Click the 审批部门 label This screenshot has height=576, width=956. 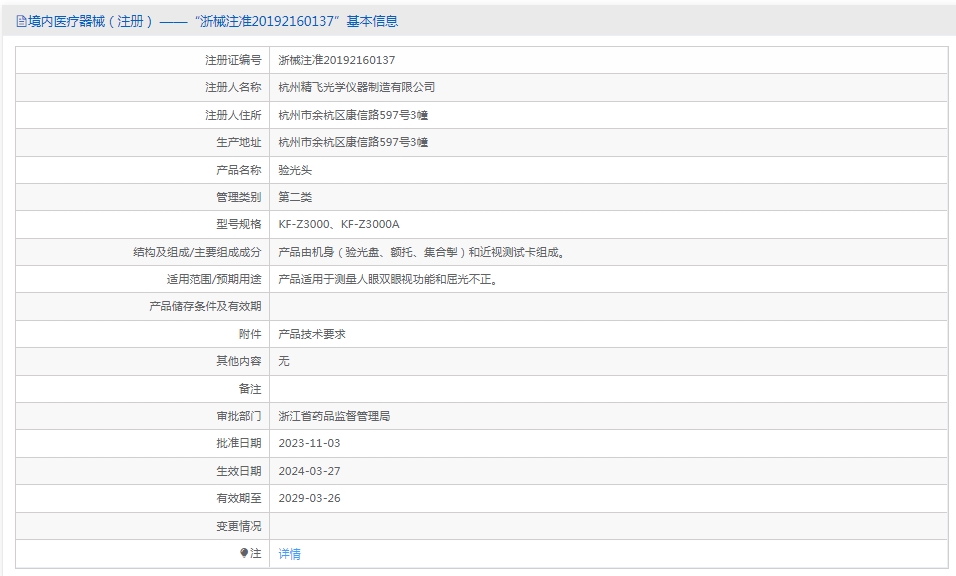coord(238,416)
